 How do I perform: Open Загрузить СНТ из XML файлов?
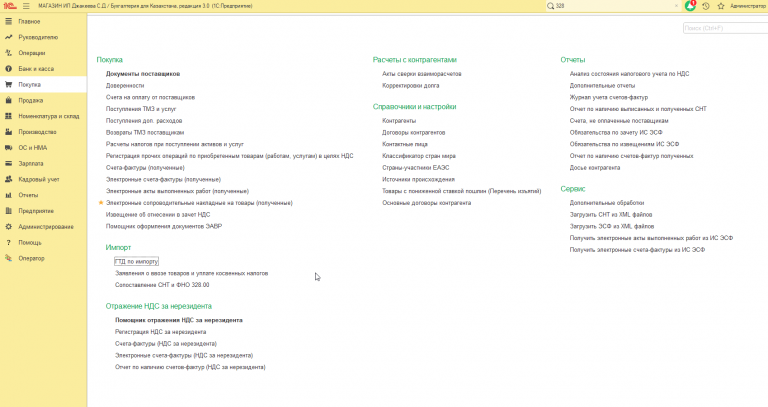click(611, 215)
